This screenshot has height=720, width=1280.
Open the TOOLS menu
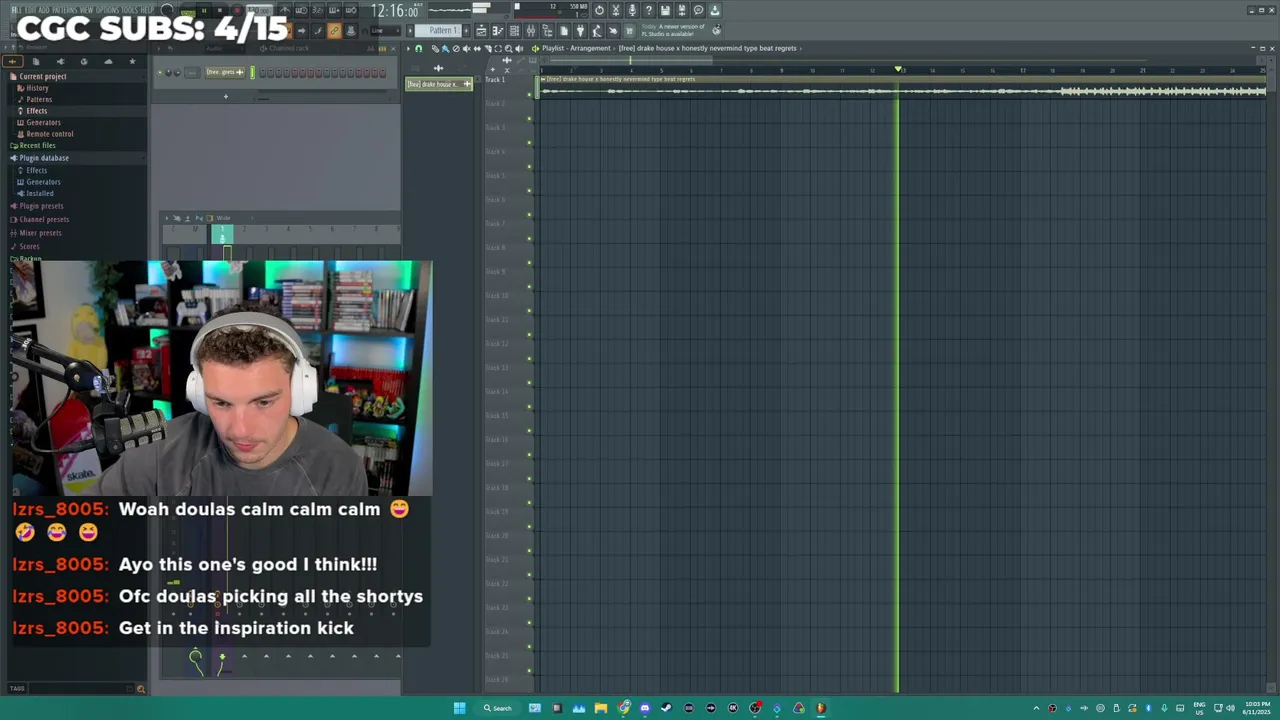coord(129,10)
